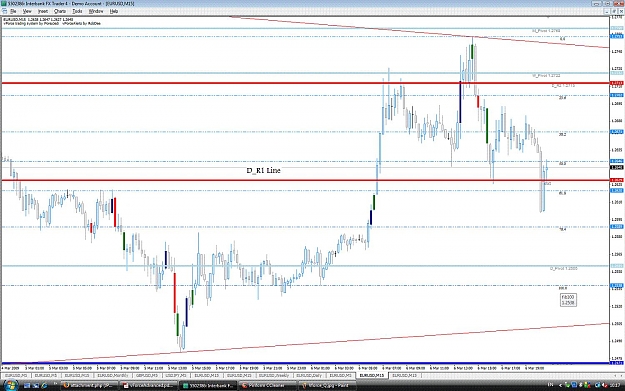Open the Help menu

click(114, 11)
